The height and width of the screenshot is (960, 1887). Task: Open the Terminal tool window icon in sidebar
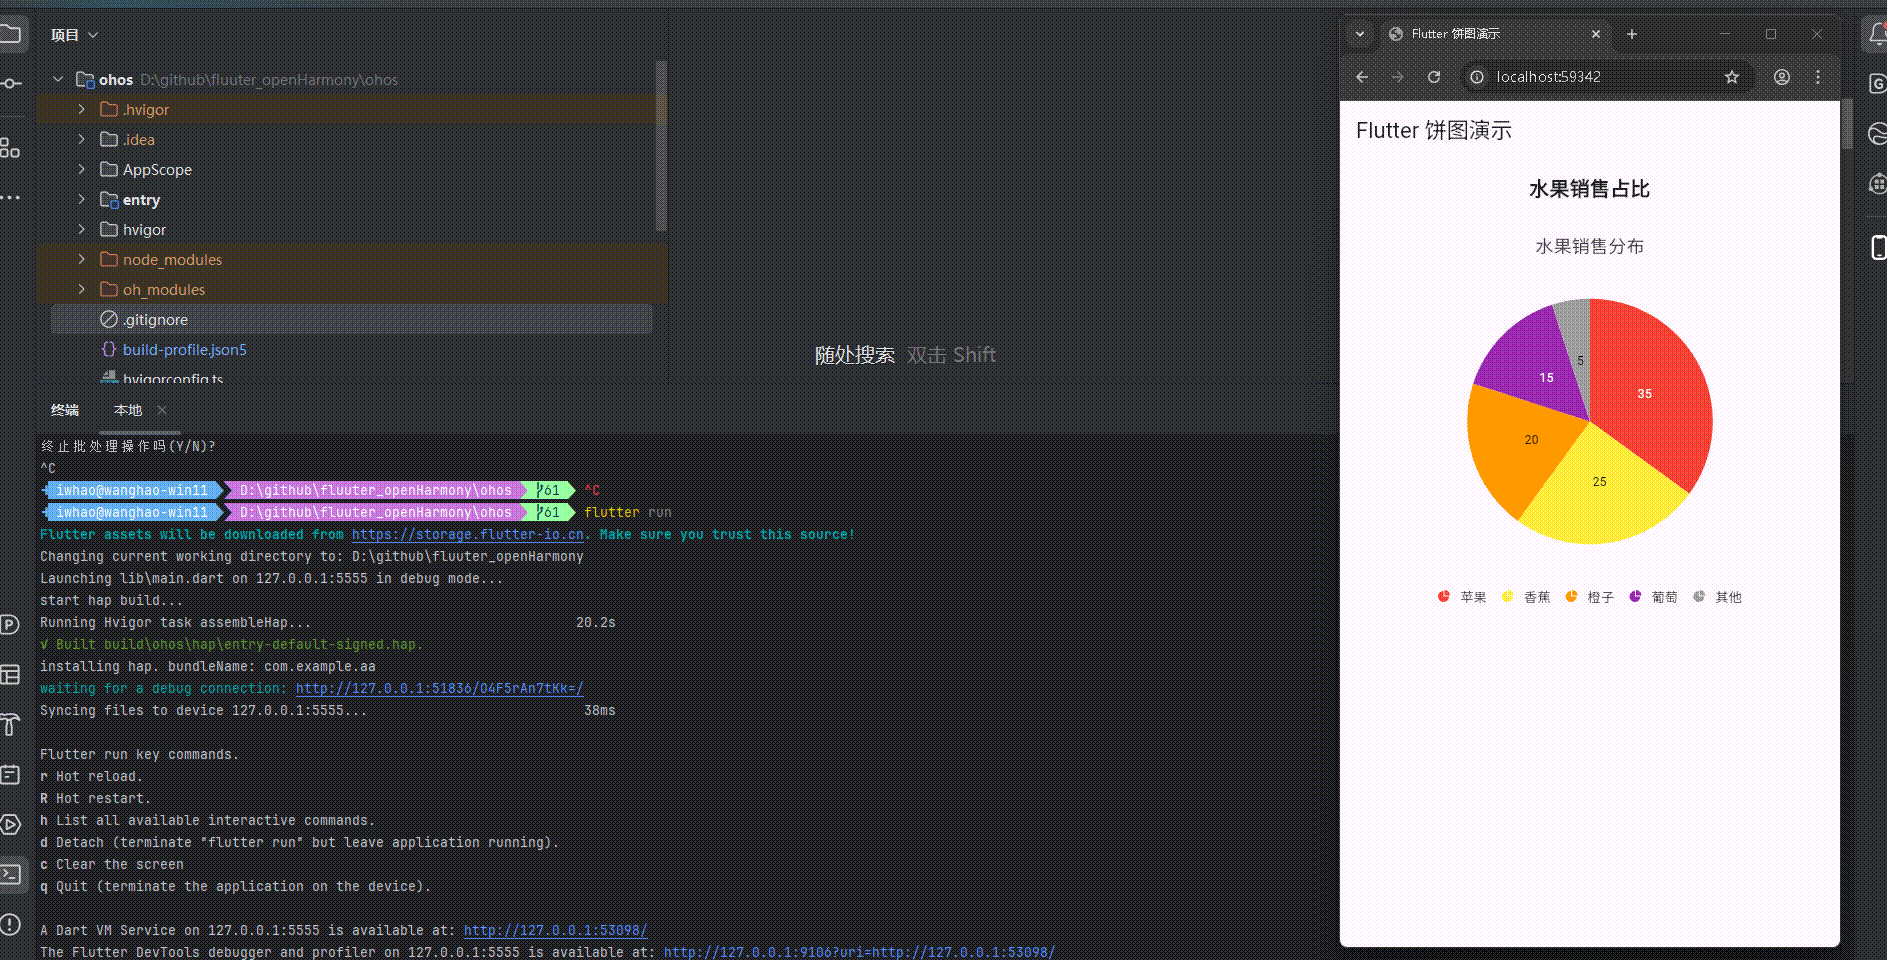11,874
